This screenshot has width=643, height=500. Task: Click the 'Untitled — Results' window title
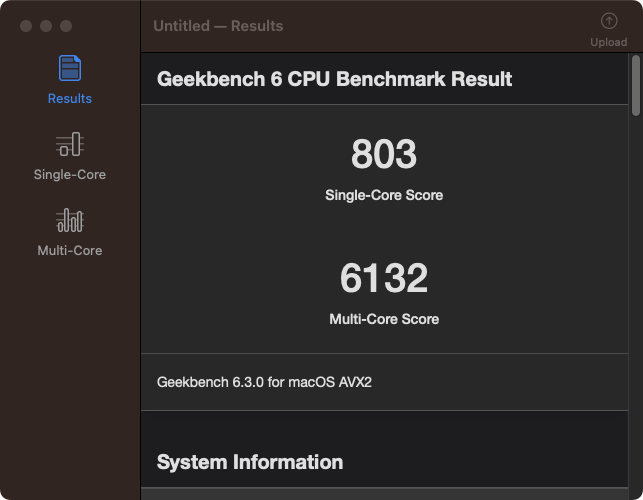pos(218,26)
